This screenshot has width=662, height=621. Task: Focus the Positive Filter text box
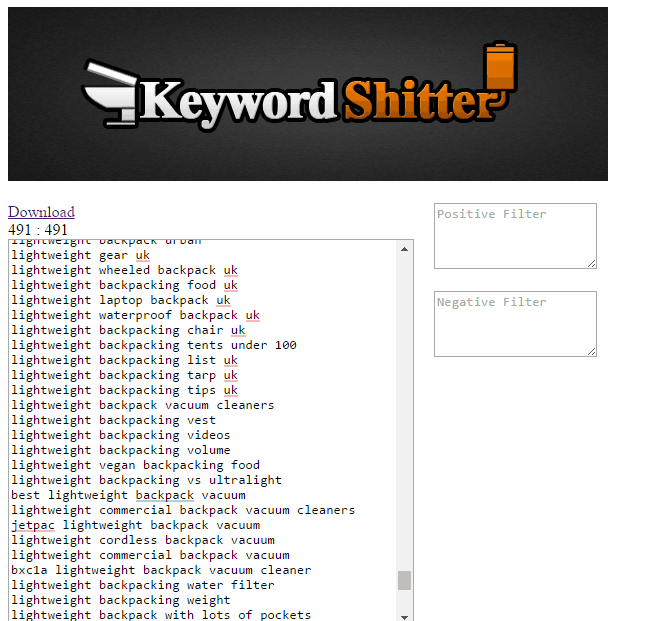(515, 236)
